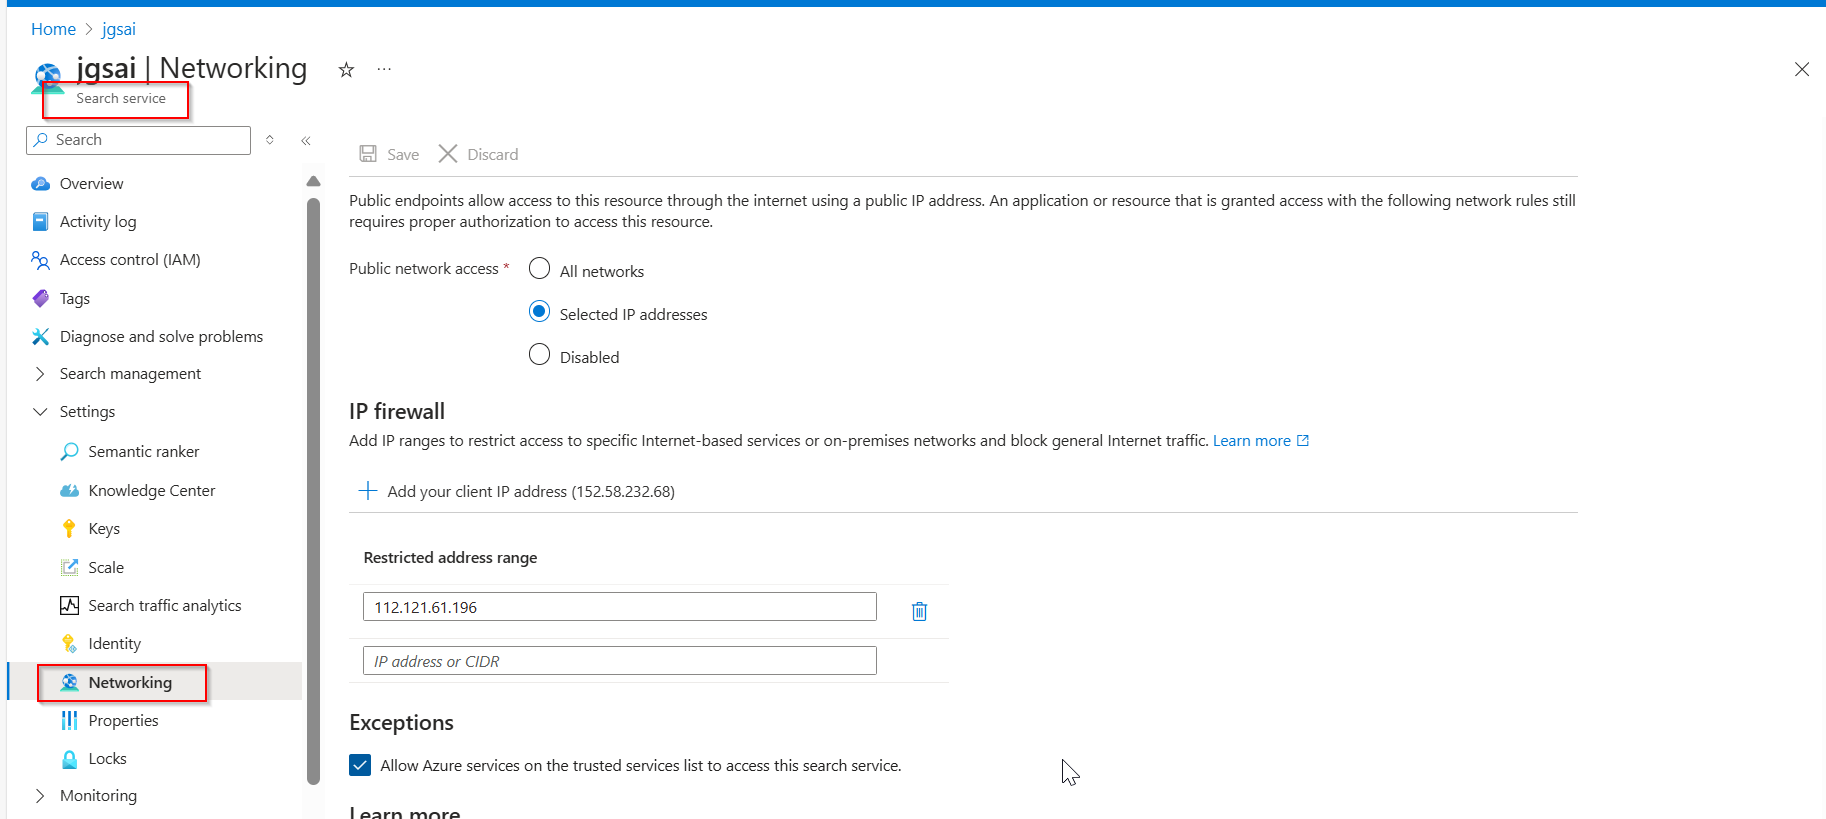
Task: Click the Discard X icon
Action: click(x=448, y=154)
